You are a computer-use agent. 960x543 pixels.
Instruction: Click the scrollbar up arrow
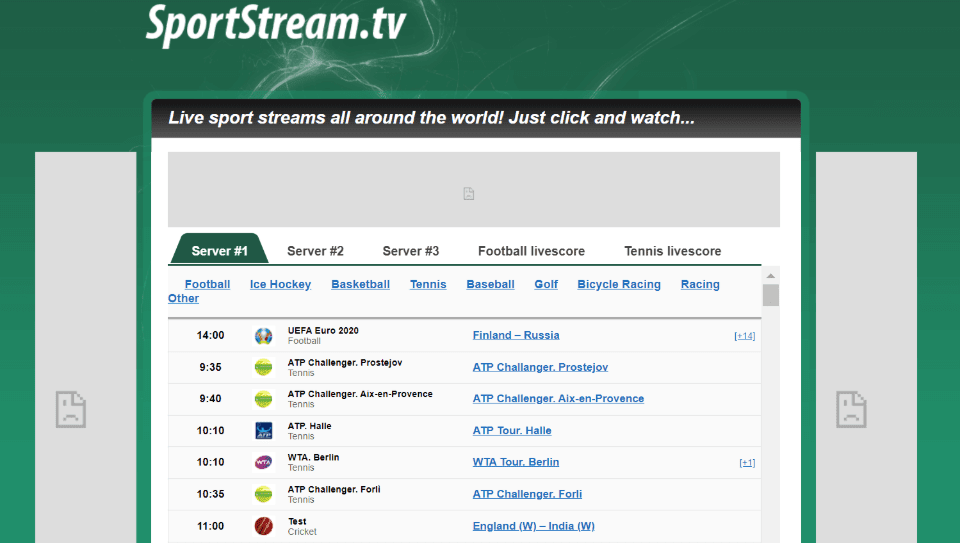click(771, 275)
